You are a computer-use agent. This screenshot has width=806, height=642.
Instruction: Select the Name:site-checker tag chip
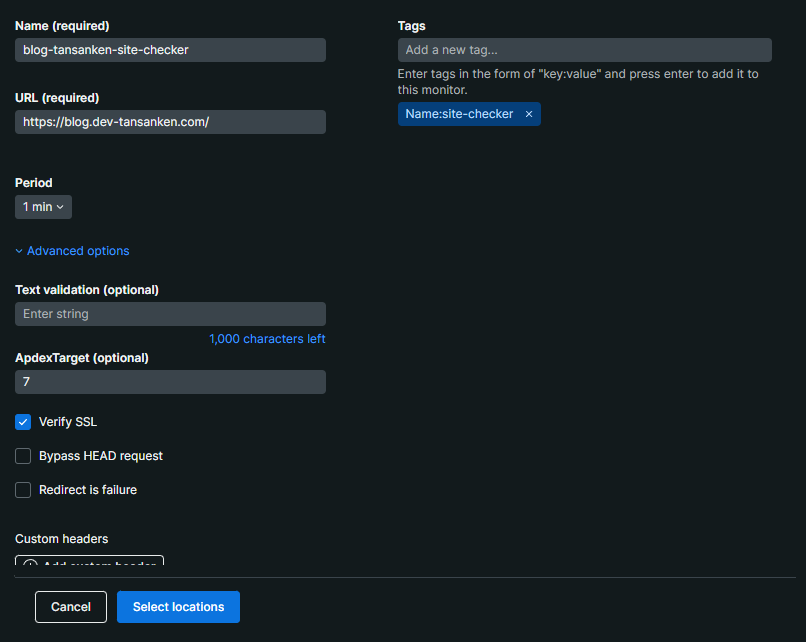click(x=459, y=114)
